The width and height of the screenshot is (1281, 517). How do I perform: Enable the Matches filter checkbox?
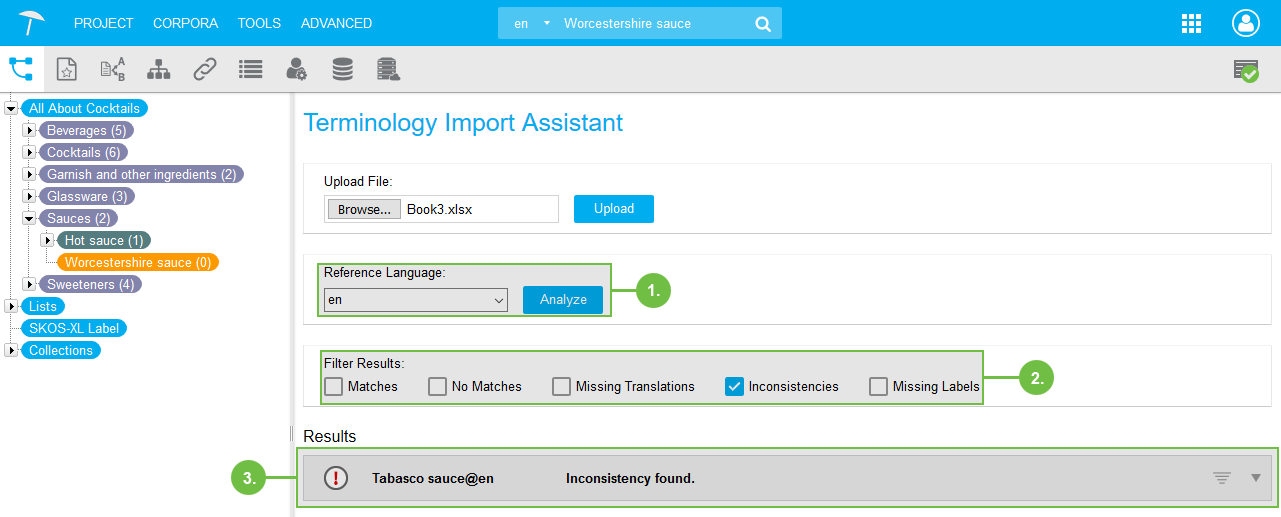coord(334,386)
